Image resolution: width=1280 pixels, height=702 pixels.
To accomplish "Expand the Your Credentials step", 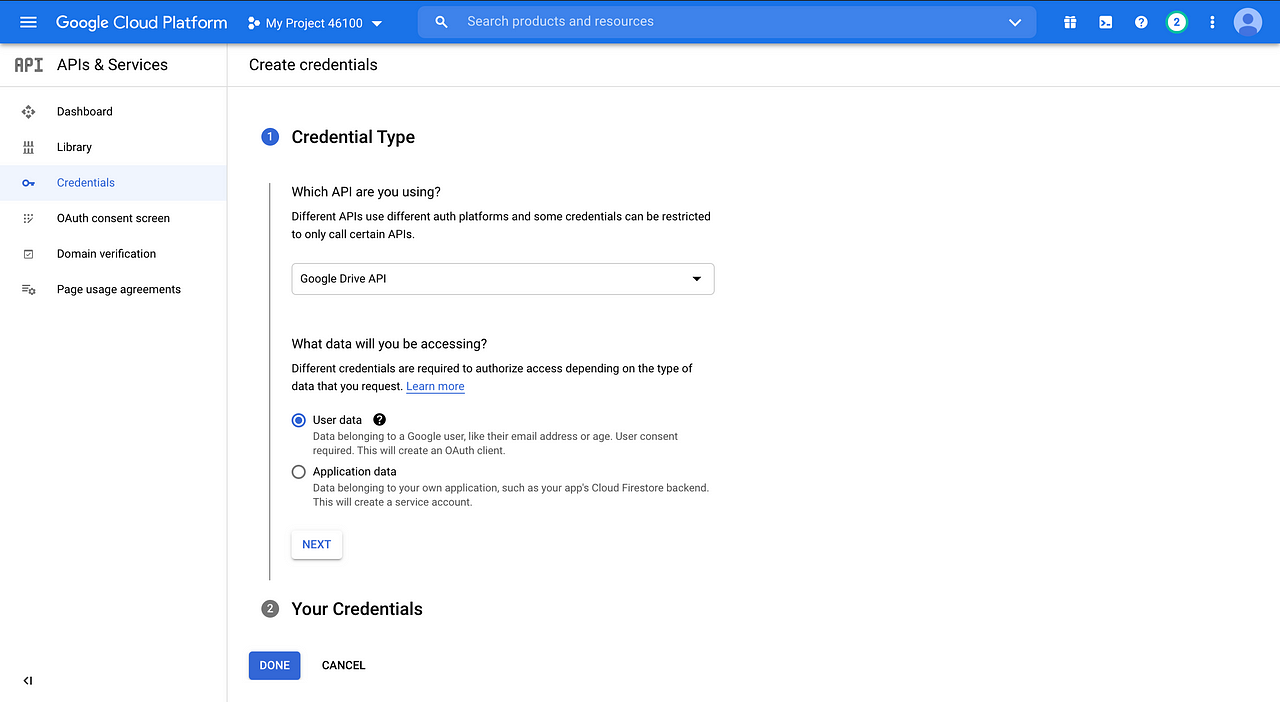I will click(x=357, y=609).
